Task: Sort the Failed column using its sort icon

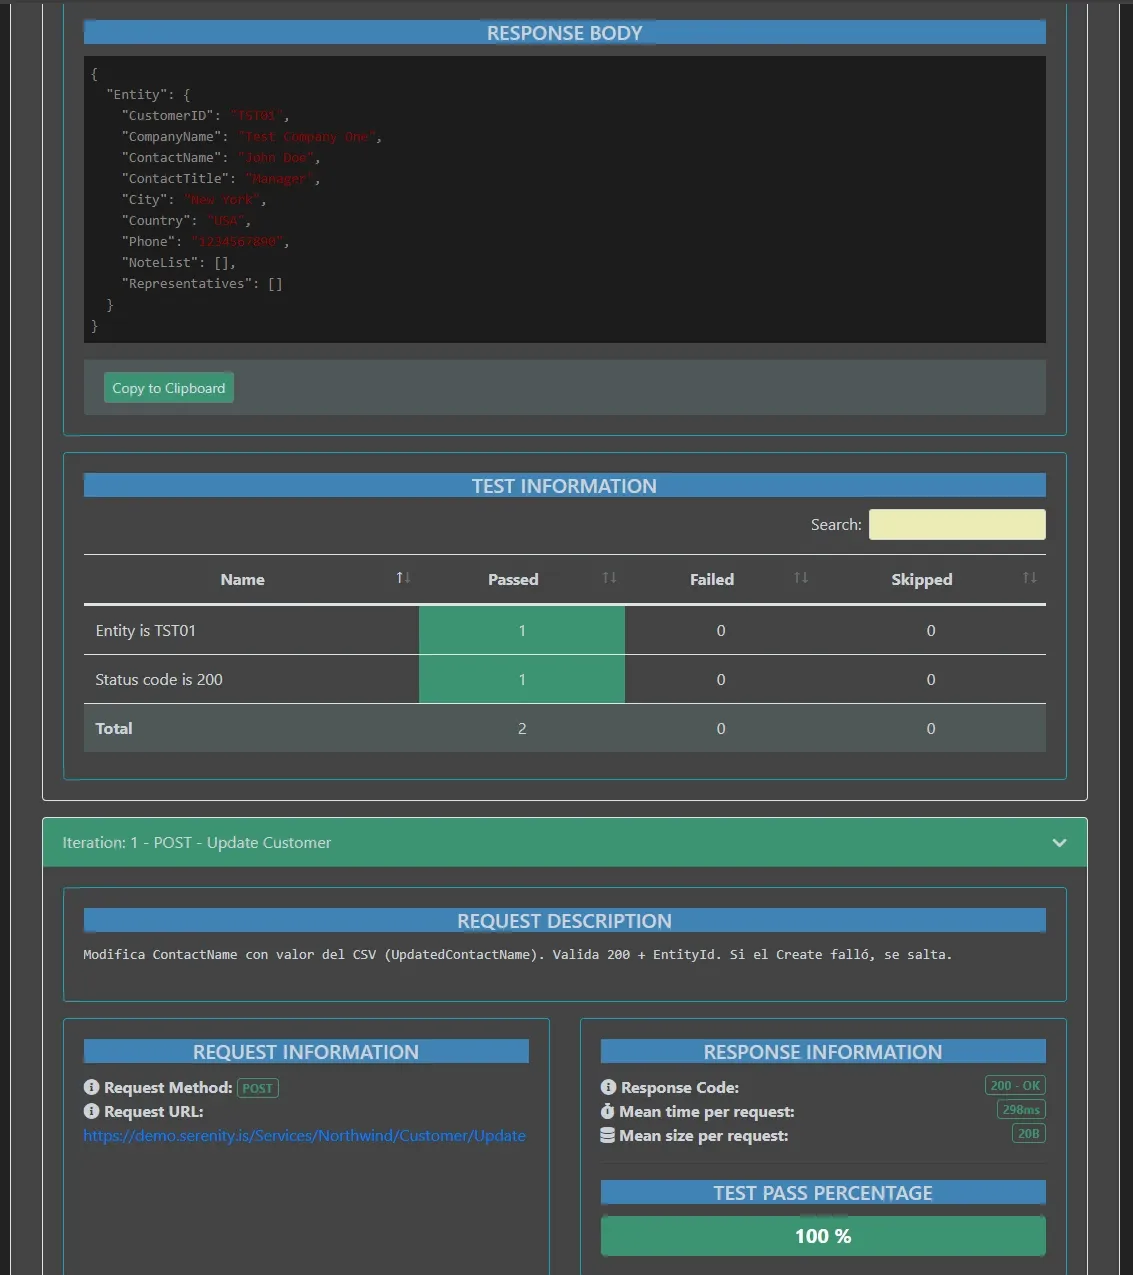Action: click(x=800, y=577)
